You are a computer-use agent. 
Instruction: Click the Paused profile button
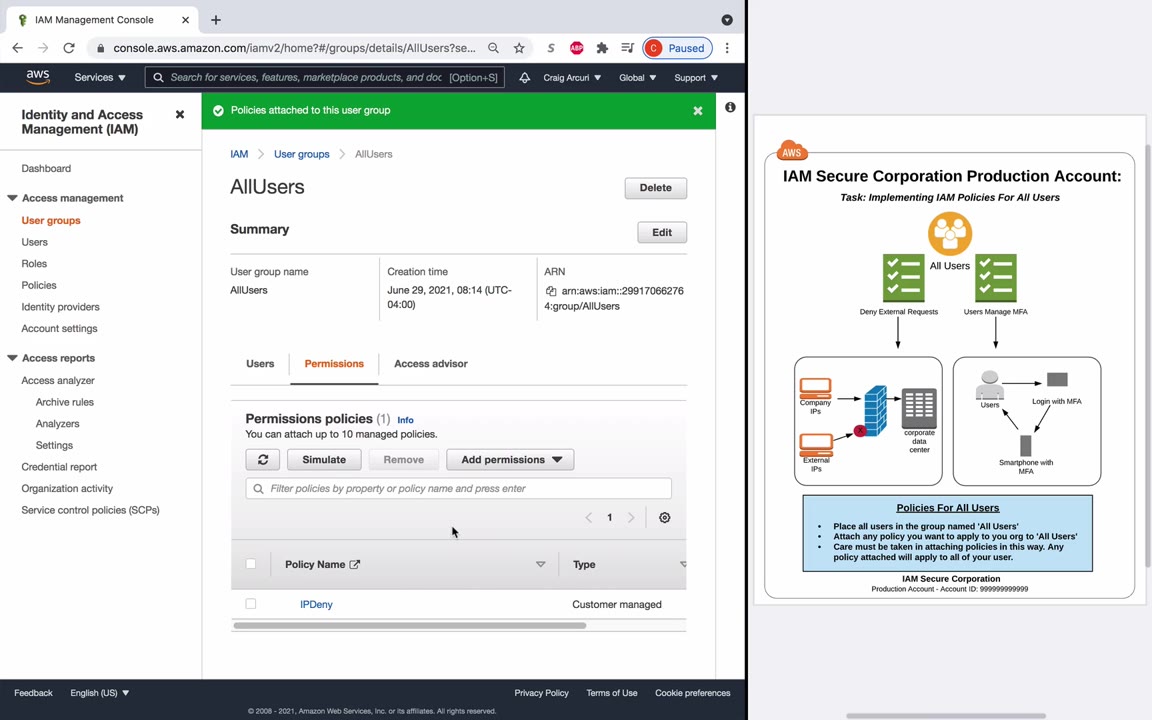(677, 48)
